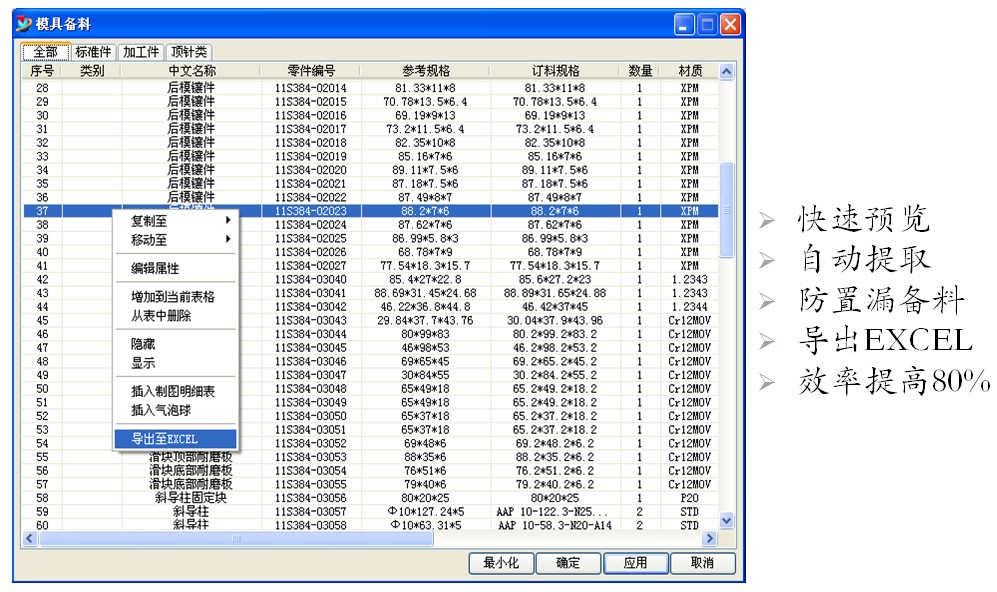Click the 取消 button

[x=702, y=563]
